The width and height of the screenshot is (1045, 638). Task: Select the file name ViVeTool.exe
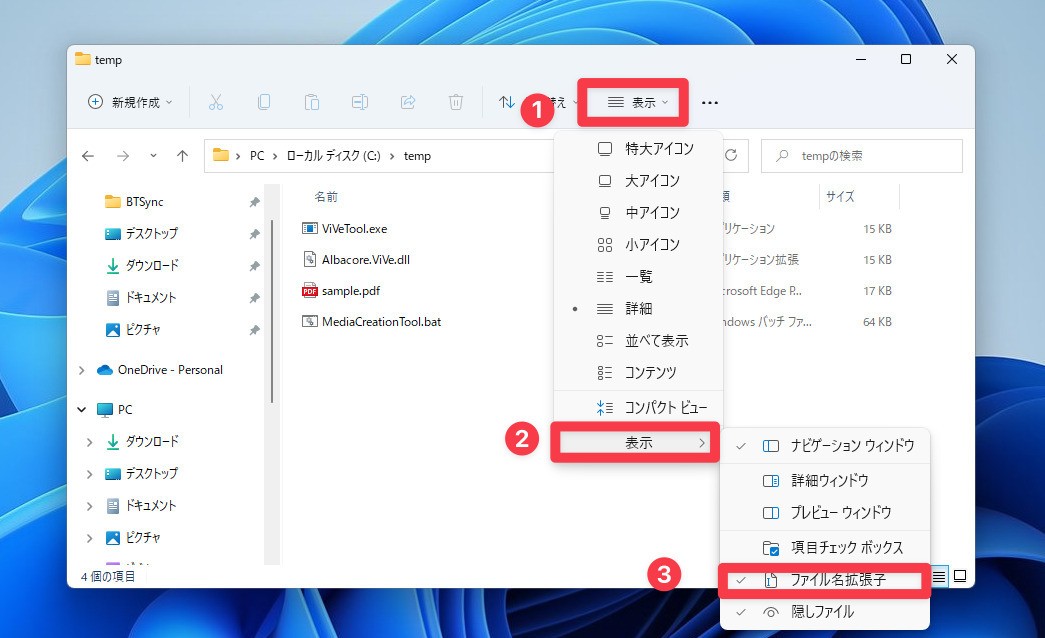[355, 229]
